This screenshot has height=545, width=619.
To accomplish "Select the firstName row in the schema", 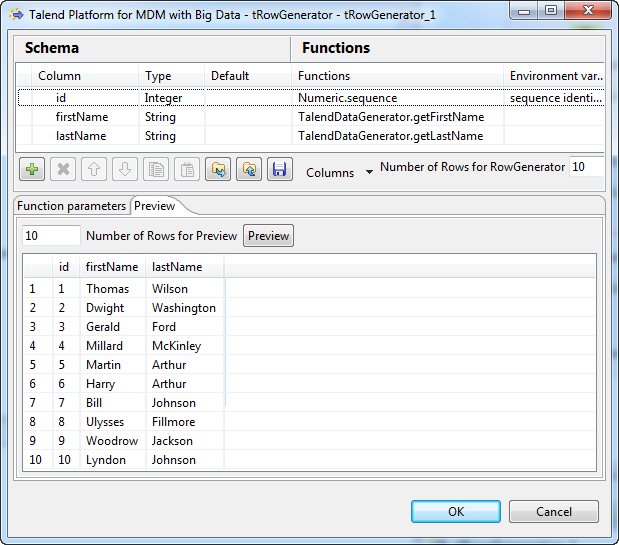I will click(x=75, y=117).
